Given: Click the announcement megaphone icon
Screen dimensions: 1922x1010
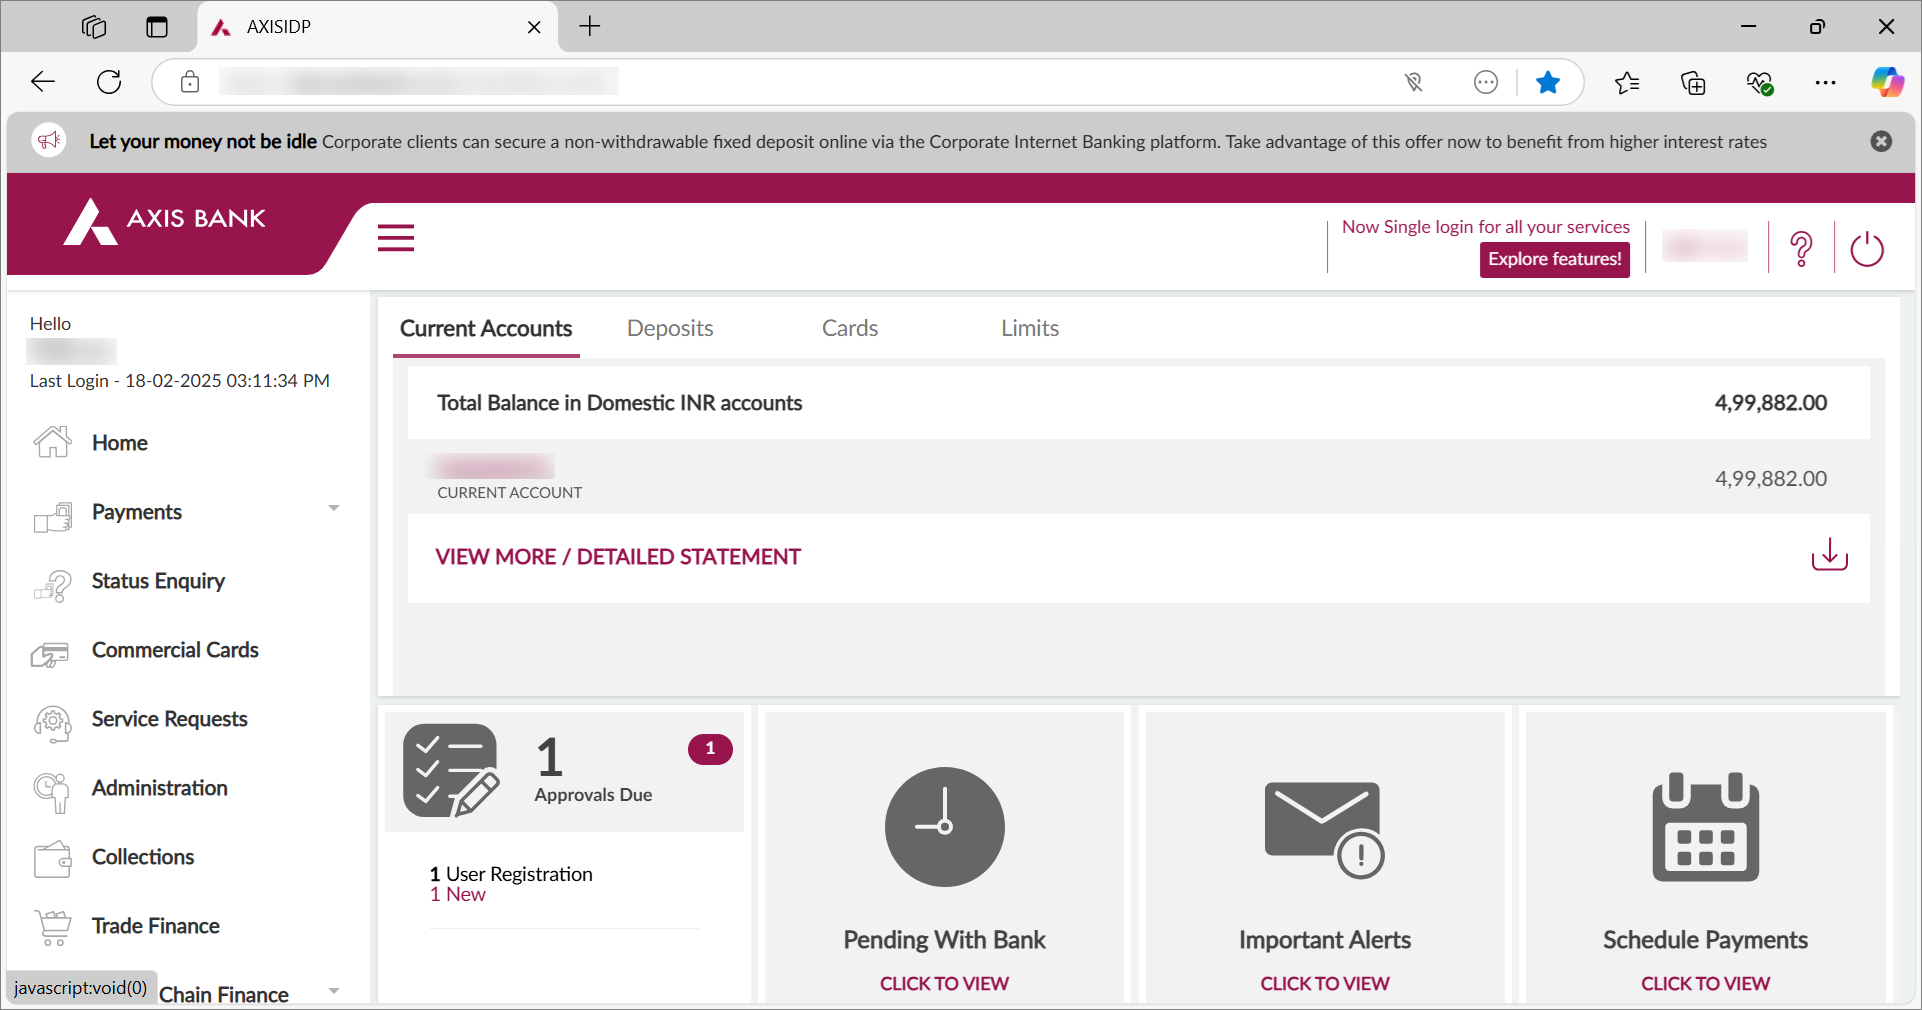Looking at the screenshot, I should [50, 141].
